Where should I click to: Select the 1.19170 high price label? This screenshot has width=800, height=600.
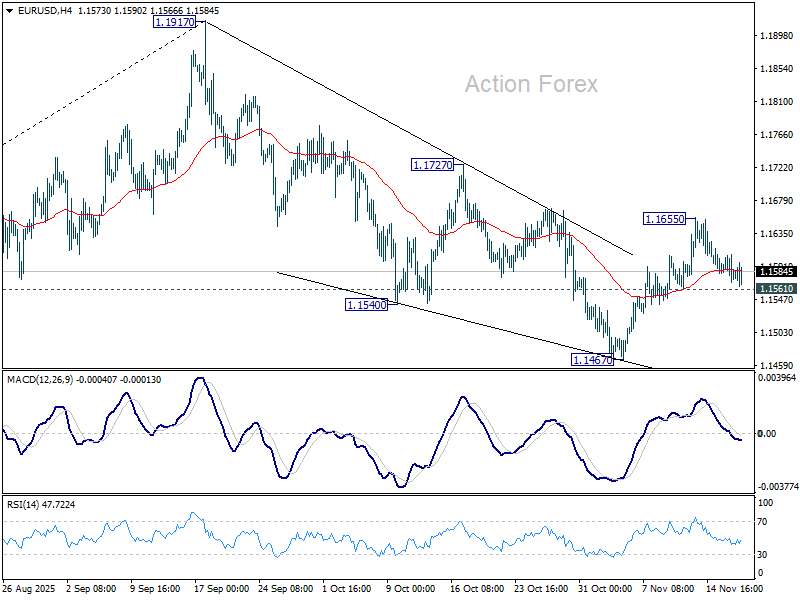click(174, 21)
